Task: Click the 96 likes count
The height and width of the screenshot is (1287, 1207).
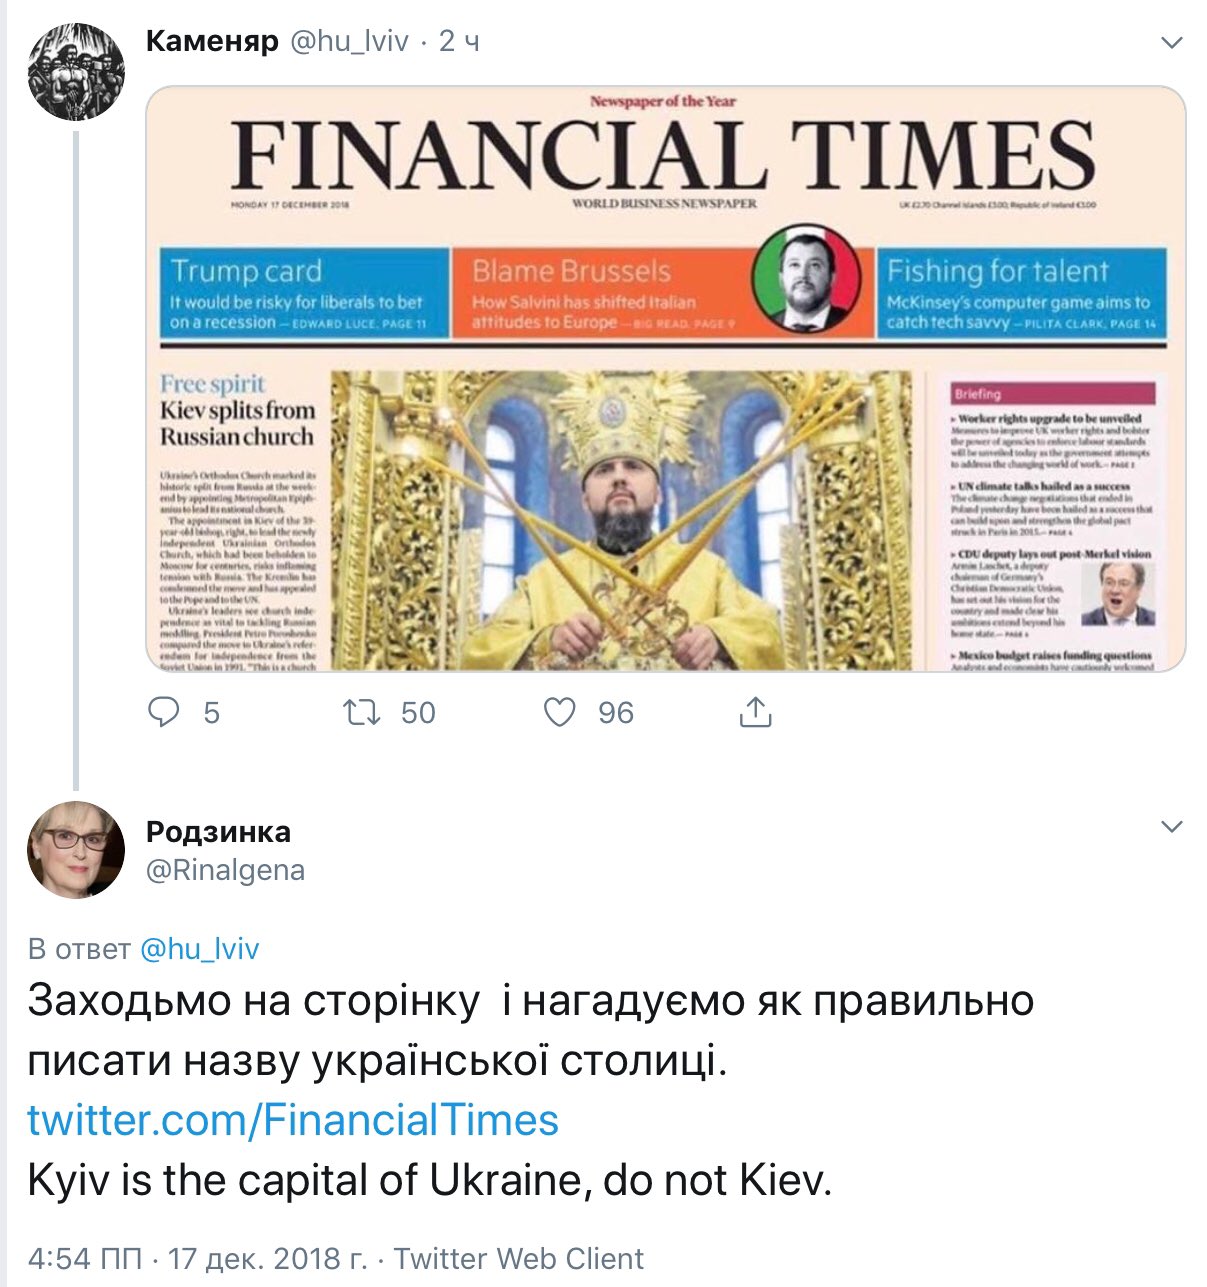Action: point(616,712)
